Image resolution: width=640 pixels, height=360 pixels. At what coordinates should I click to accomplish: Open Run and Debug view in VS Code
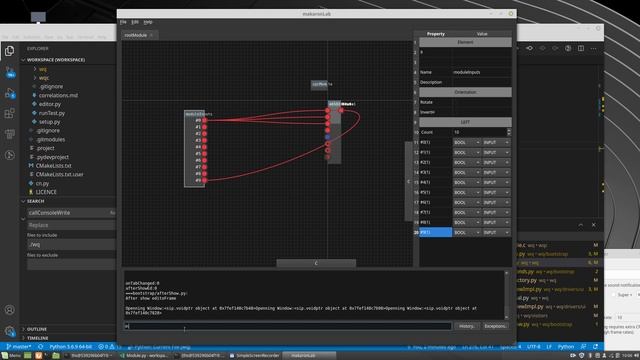(x=9, y=94)
